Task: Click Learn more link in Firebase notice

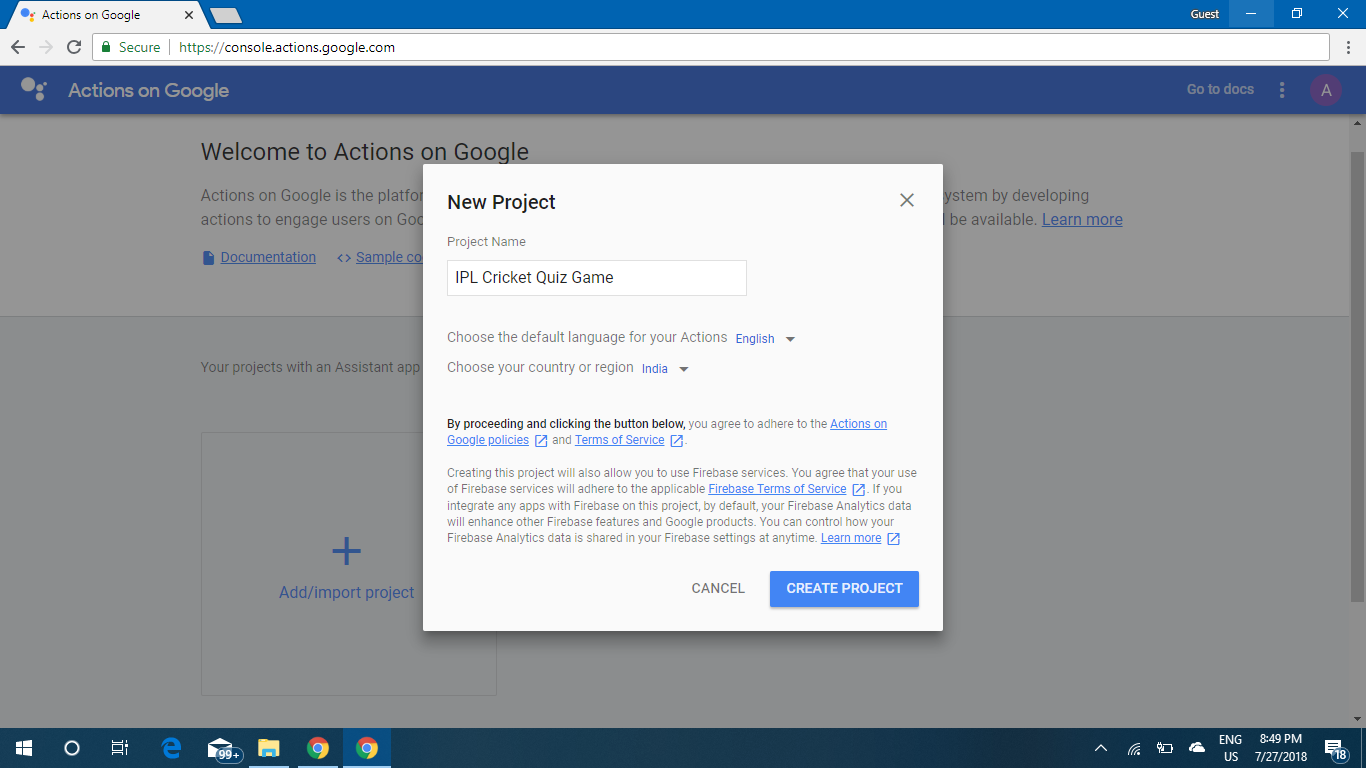Action: point(851,538)
